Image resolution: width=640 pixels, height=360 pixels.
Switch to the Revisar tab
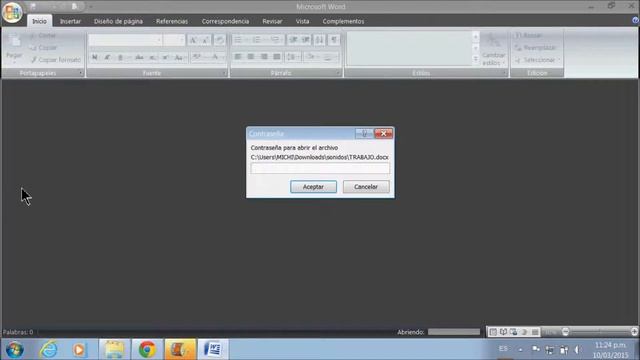272,21
